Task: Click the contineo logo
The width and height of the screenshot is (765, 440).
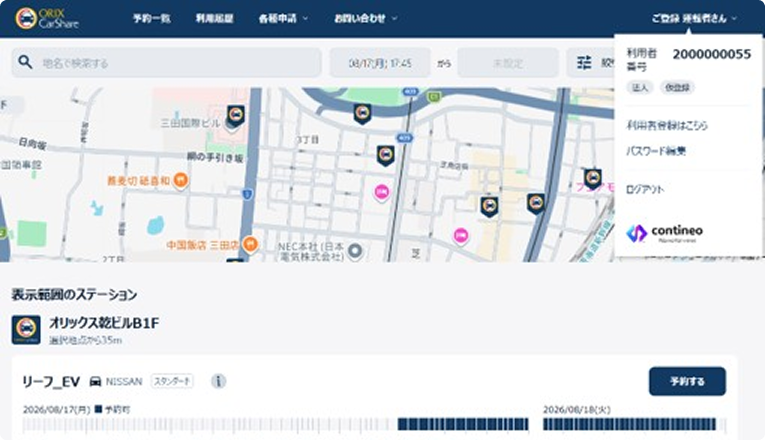Action: (x=664, y=233)
